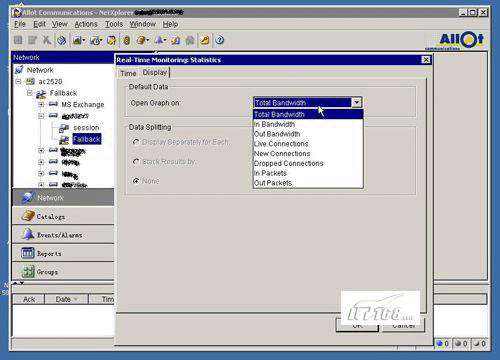Viewport: 500px width, 360px height.
Task: Open dropdown arrow beside monitoring graph icon
Action: [x=84, y=40]
